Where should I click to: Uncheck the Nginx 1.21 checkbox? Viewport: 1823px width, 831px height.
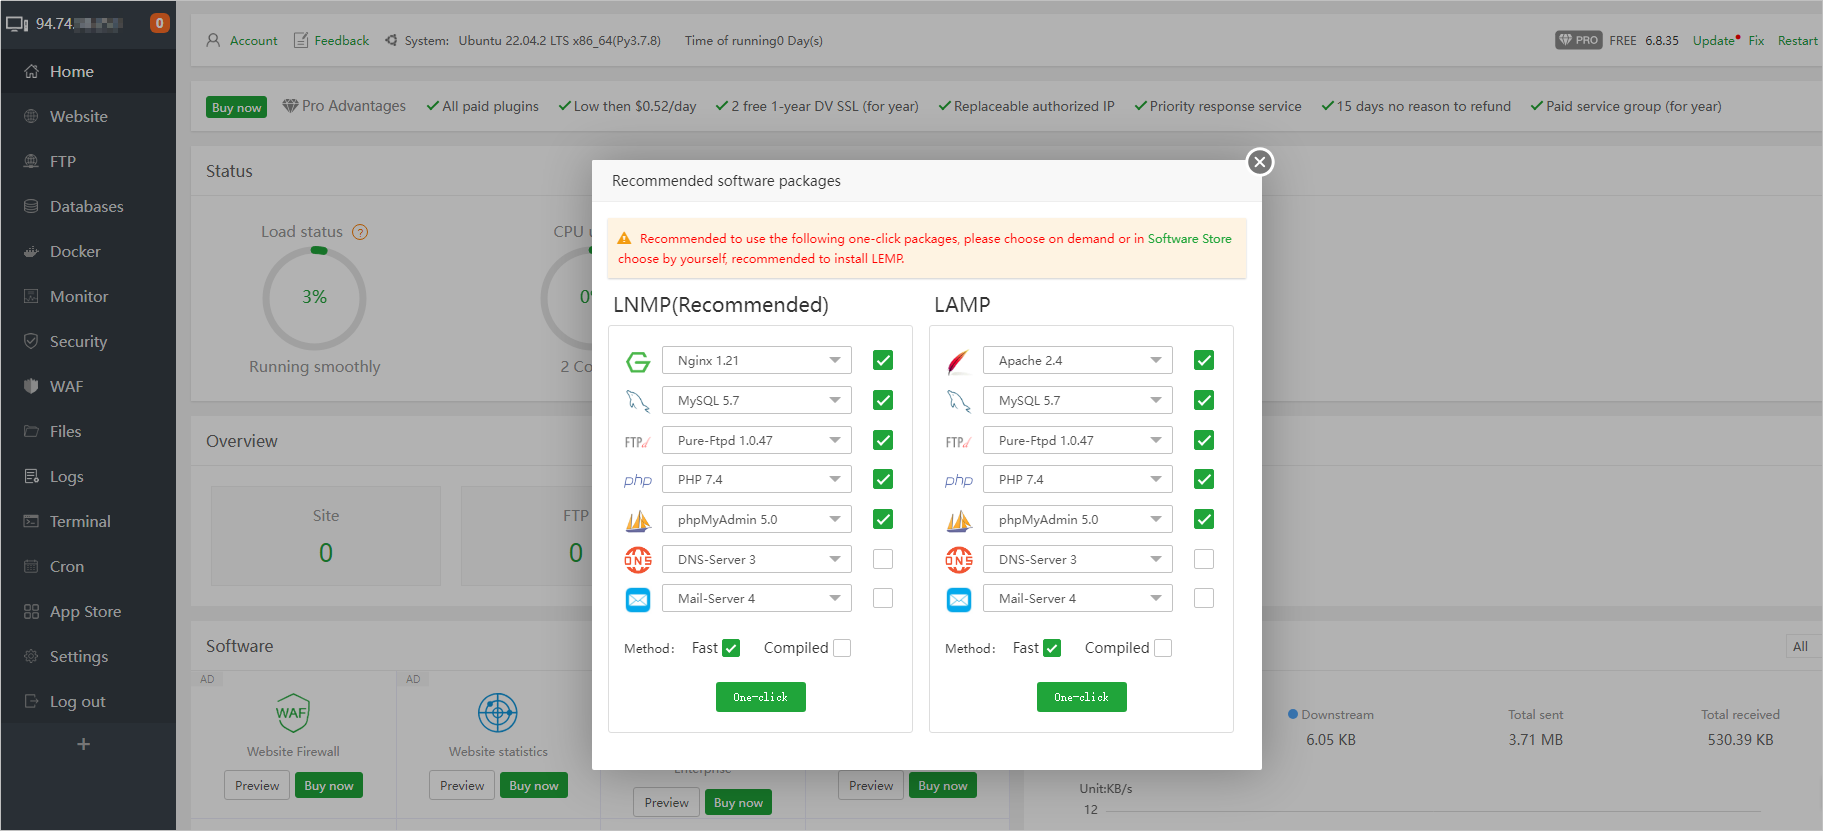(883, 360)
